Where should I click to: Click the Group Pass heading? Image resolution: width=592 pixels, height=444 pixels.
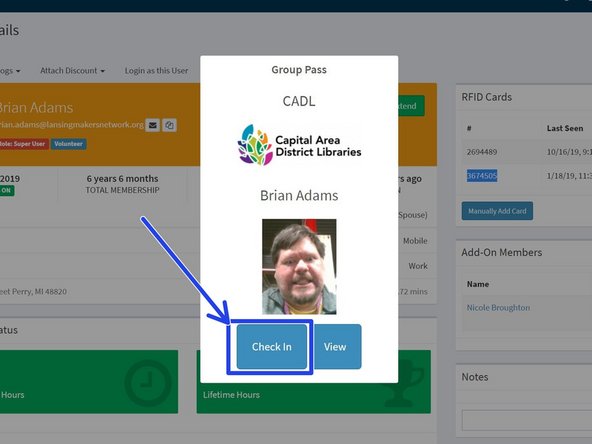(299, 70)
